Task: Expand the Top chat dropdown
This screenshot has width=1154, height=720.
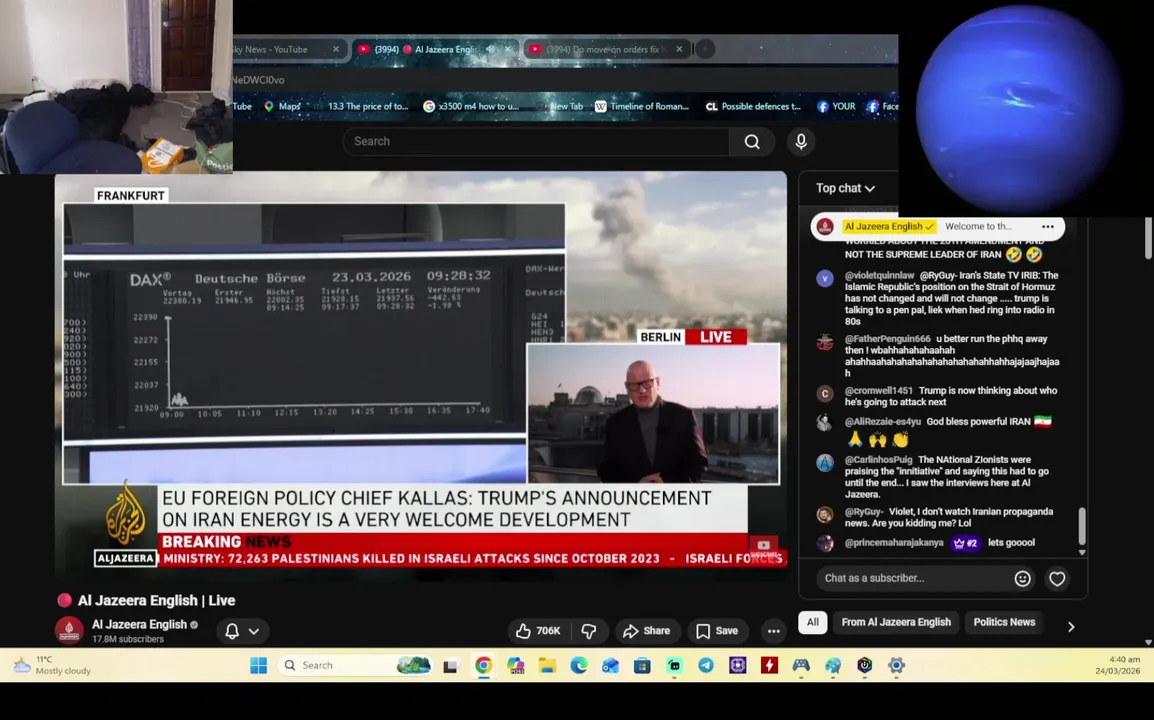Action: (845, 188)
